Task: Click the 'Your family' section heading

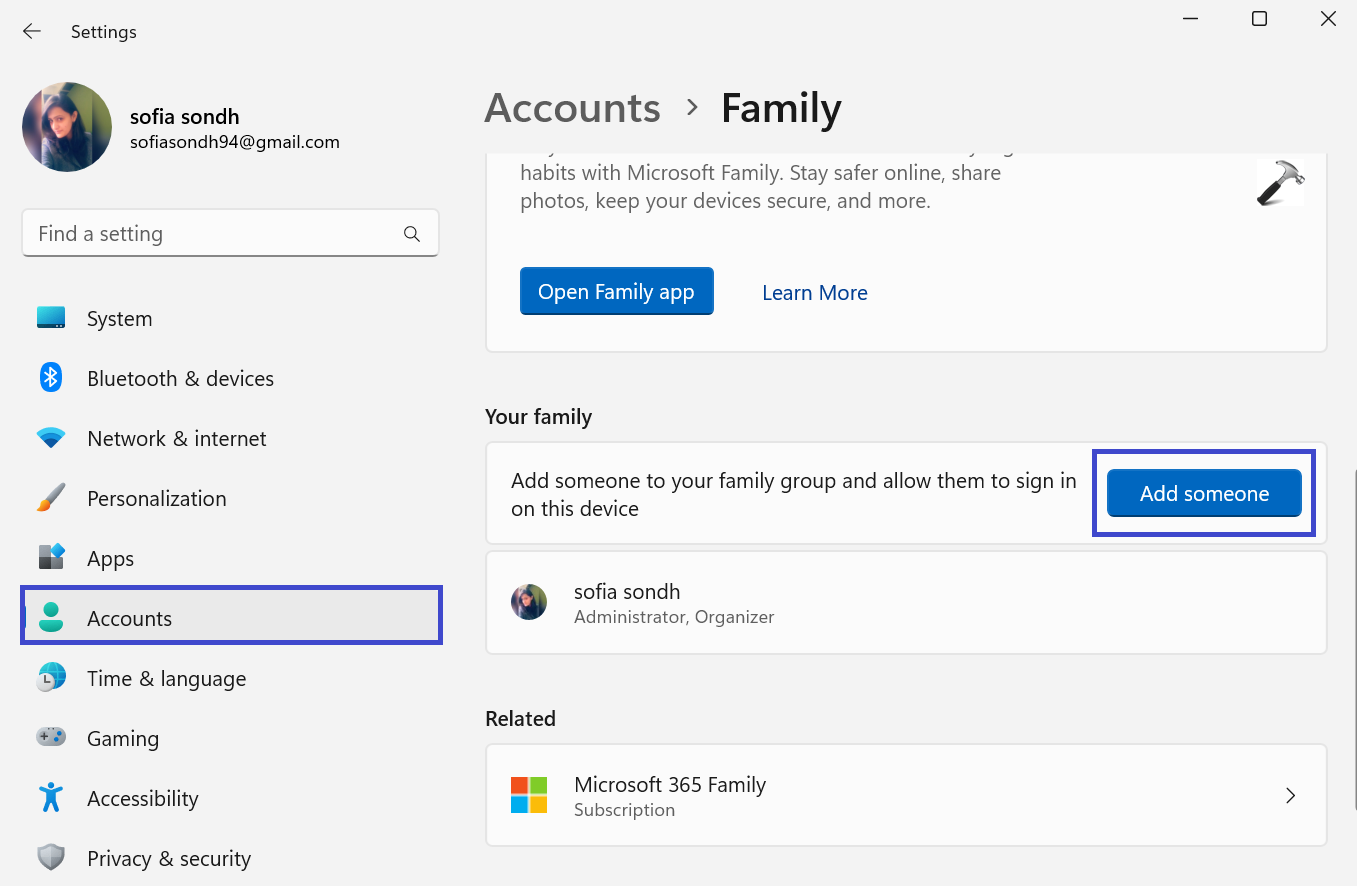Action: (x=539, y=417)
